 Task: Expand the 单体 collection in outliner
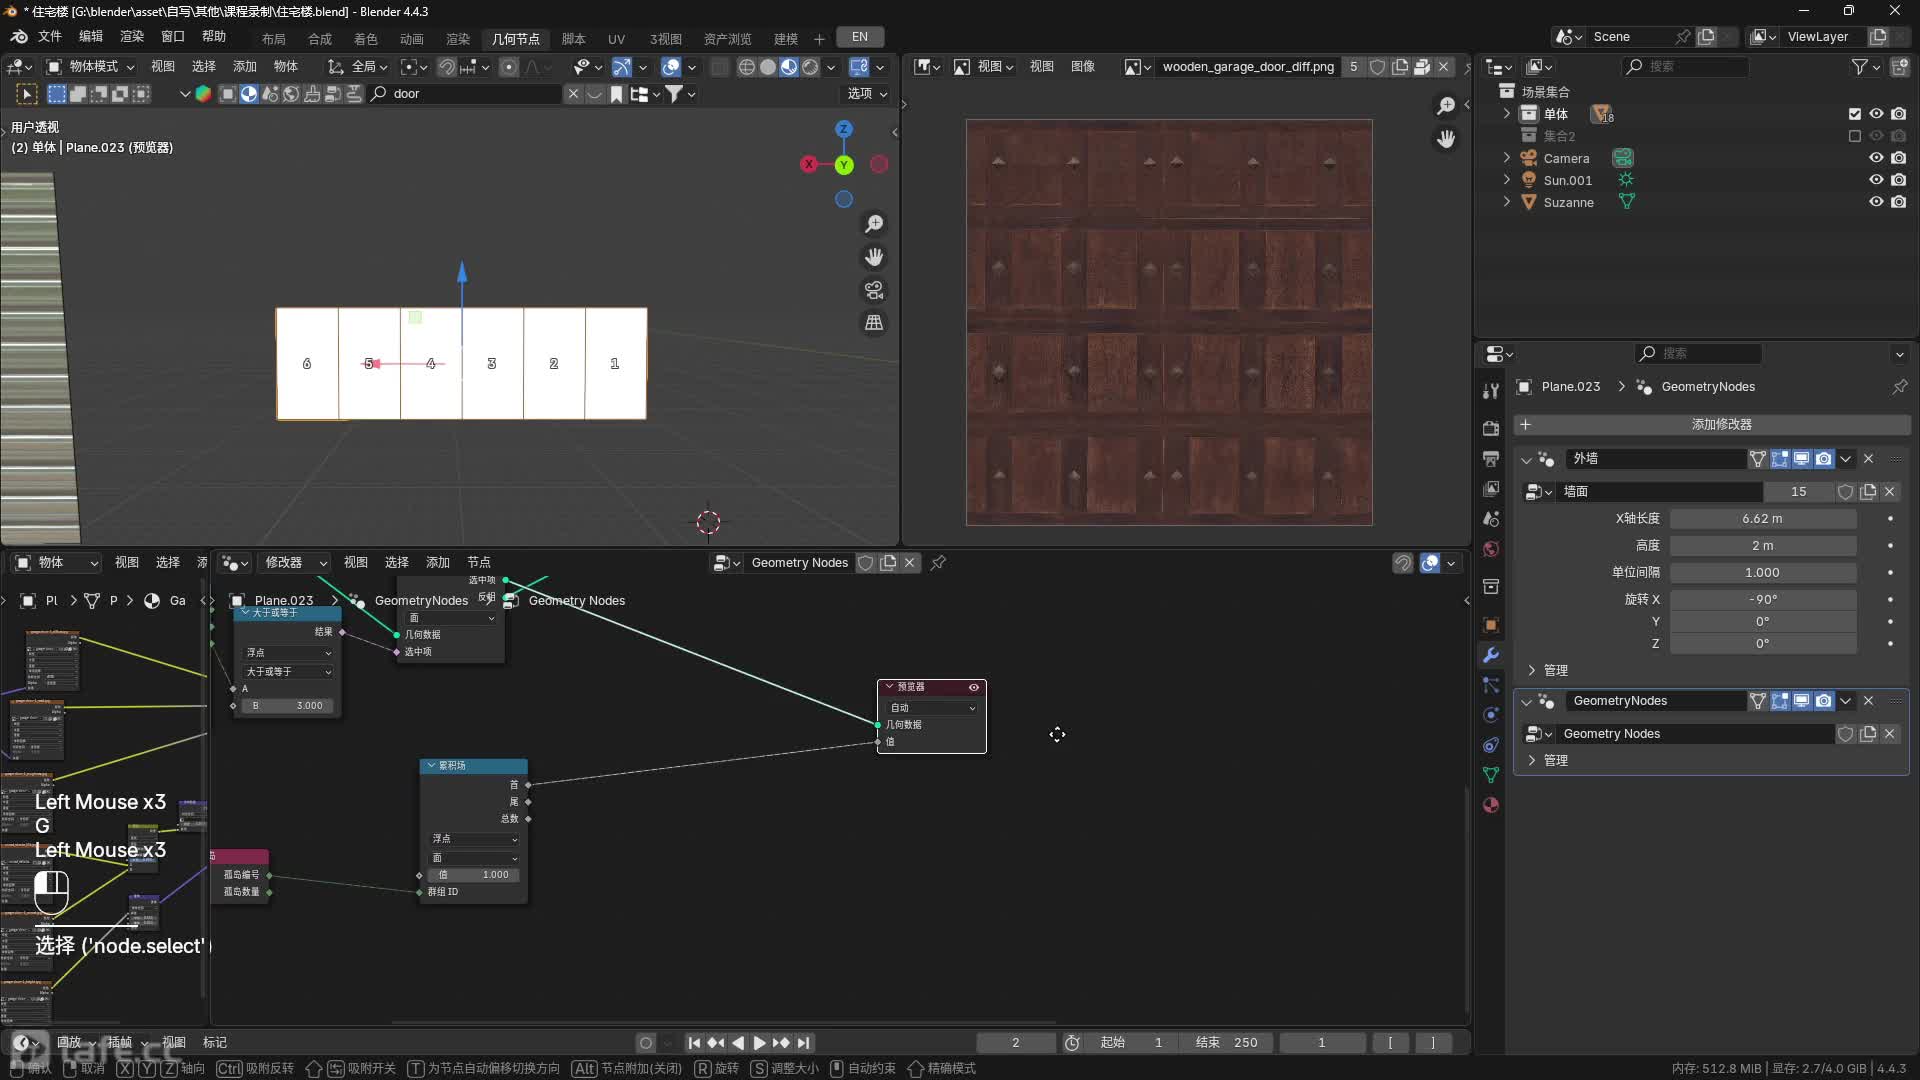pyautogui.click(x=1506, y=114)
